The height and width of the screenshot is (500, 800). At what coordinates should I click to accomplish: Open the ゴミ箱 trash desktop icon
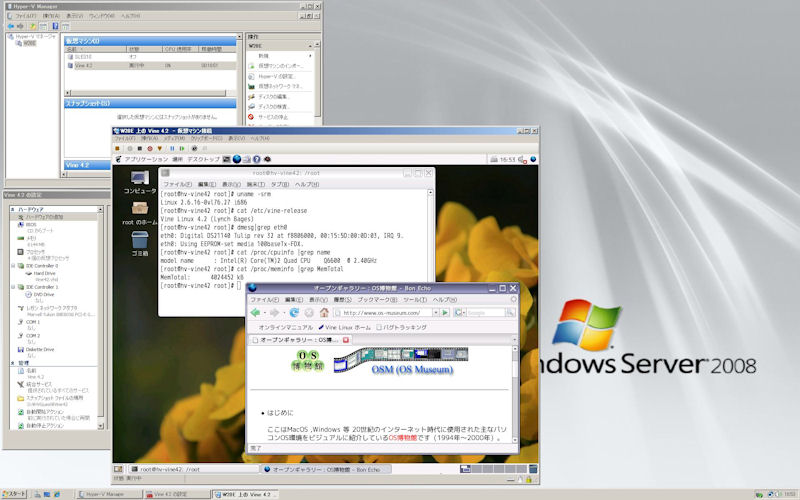139,244
